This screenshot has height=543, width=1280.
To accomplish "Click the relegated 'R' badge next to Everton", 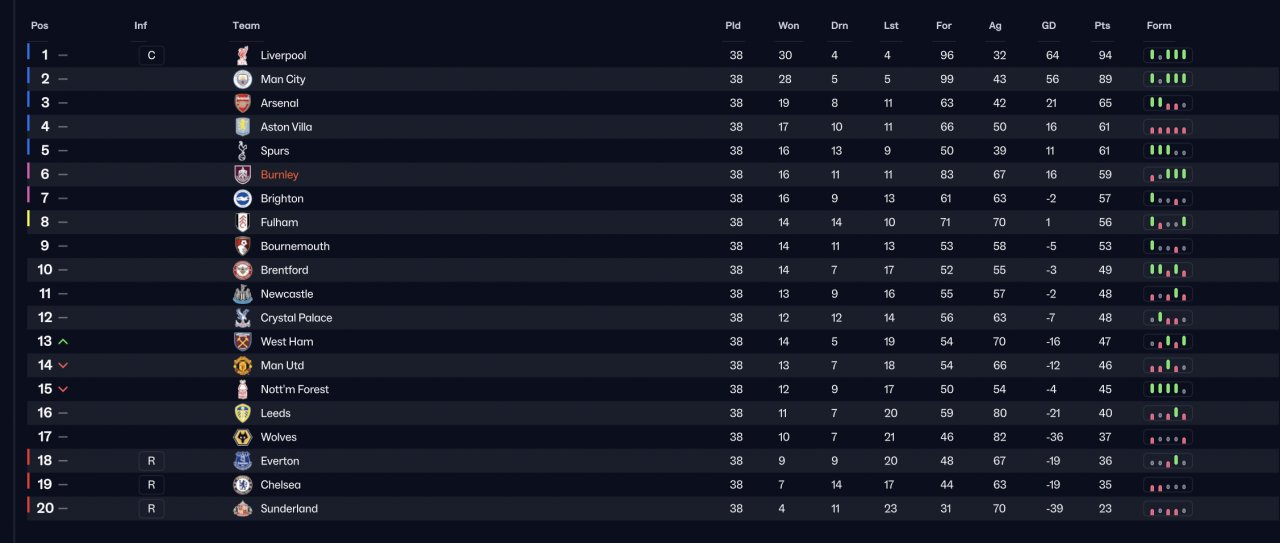I will coord(151,461).
